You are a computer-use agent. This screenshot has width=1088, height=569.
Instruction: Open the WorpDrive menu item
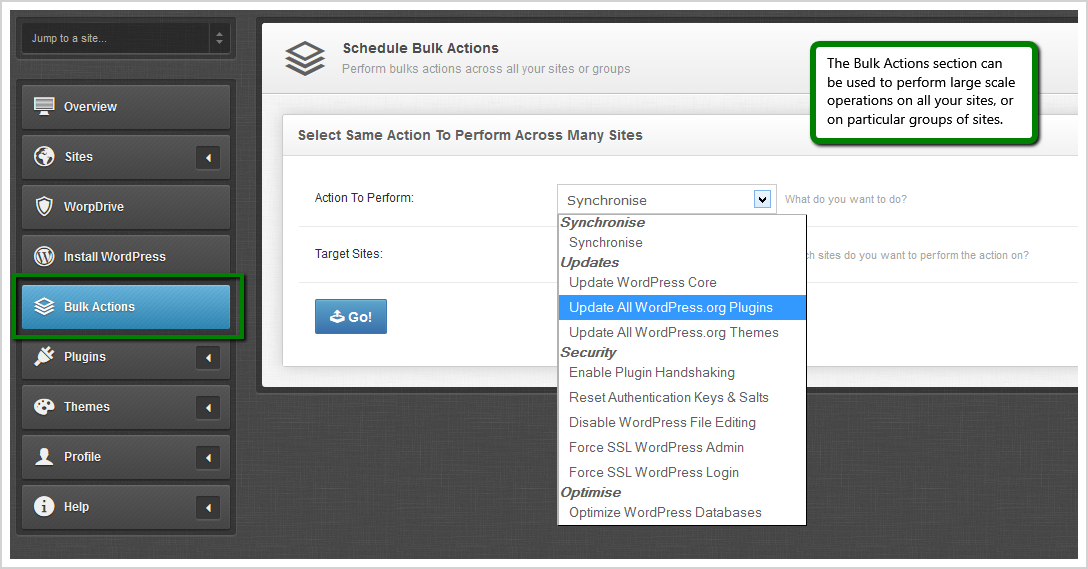tap(126, 207)
